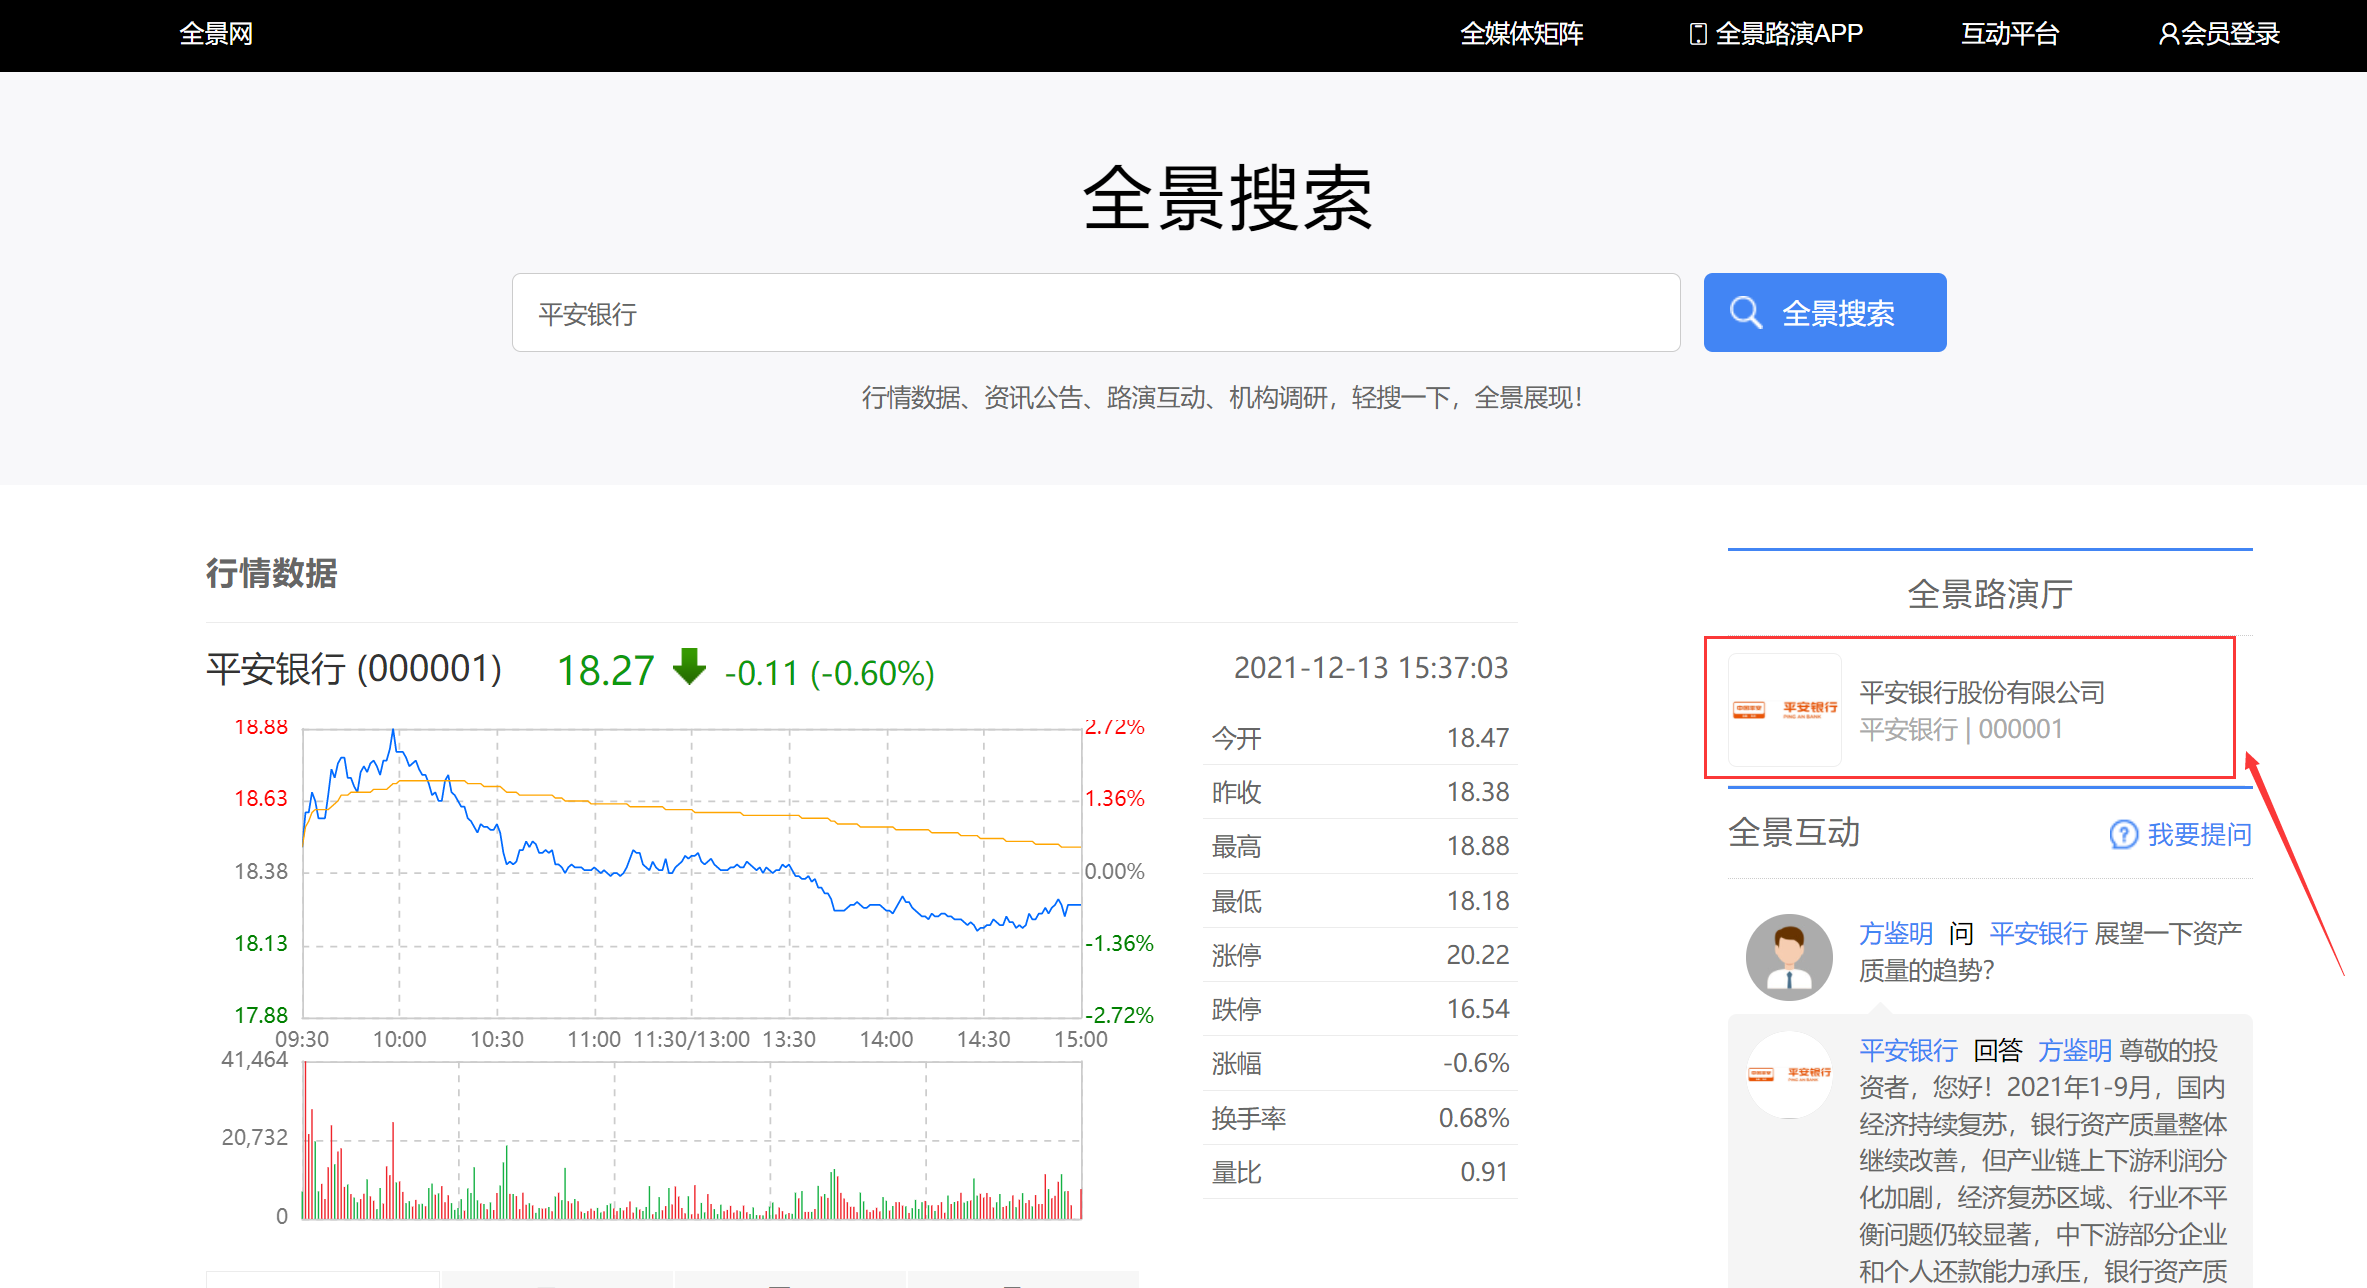Image resolution: width=2367 pixels, height=1288 pixels.
Task: Click the current price 18.27
Action: (605, 671)
